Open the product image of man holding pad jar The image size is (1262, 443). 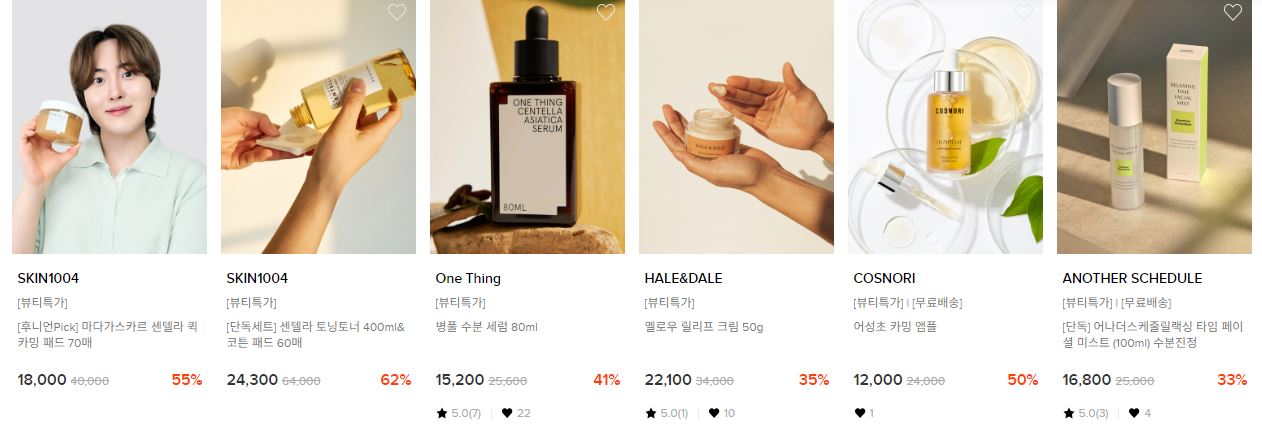[109, 127]
